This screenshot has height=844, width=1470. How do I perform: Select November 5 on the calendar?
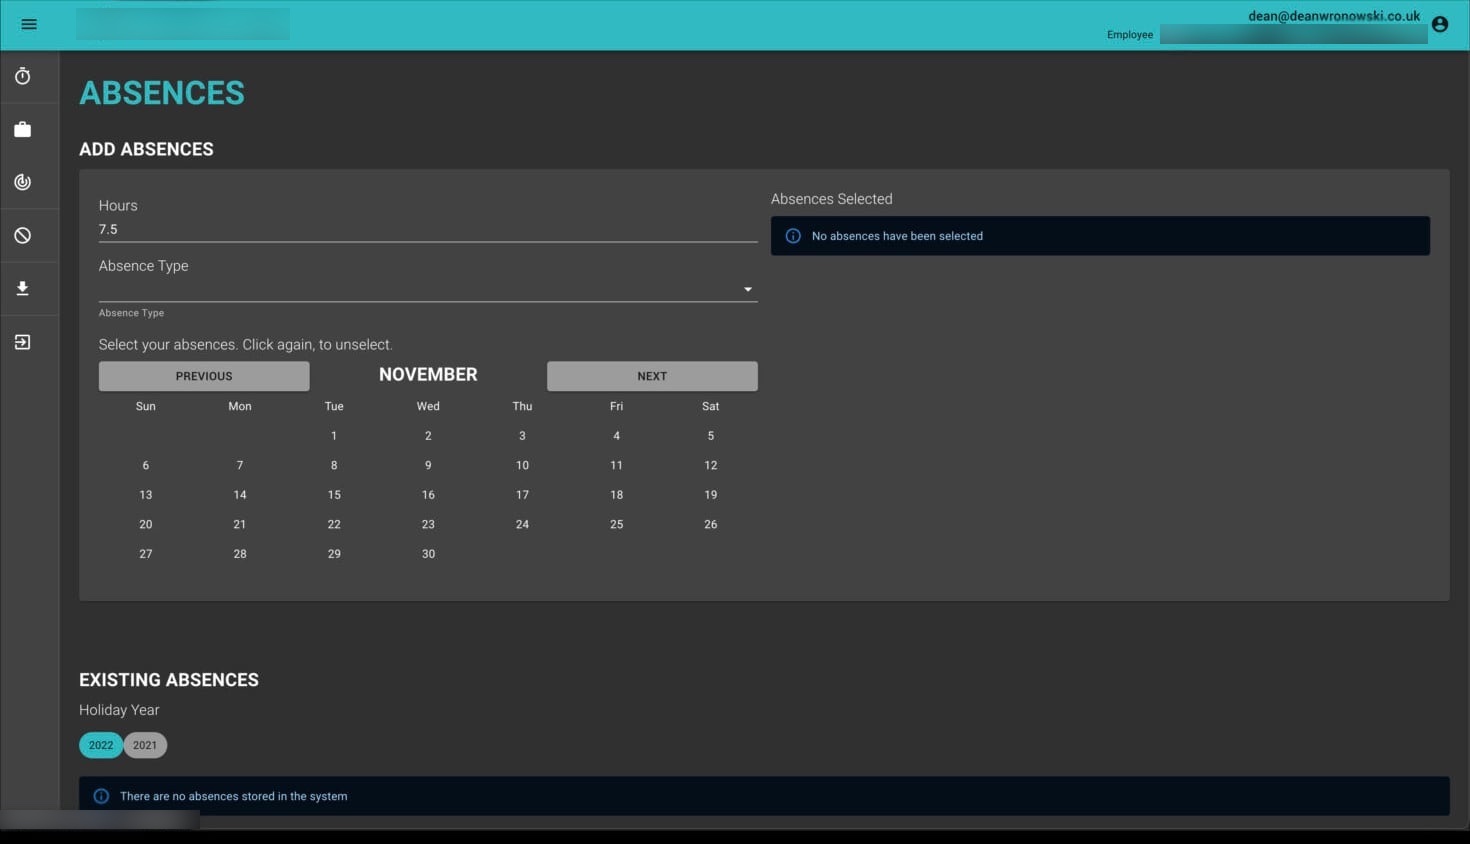[x=711, y=436]
